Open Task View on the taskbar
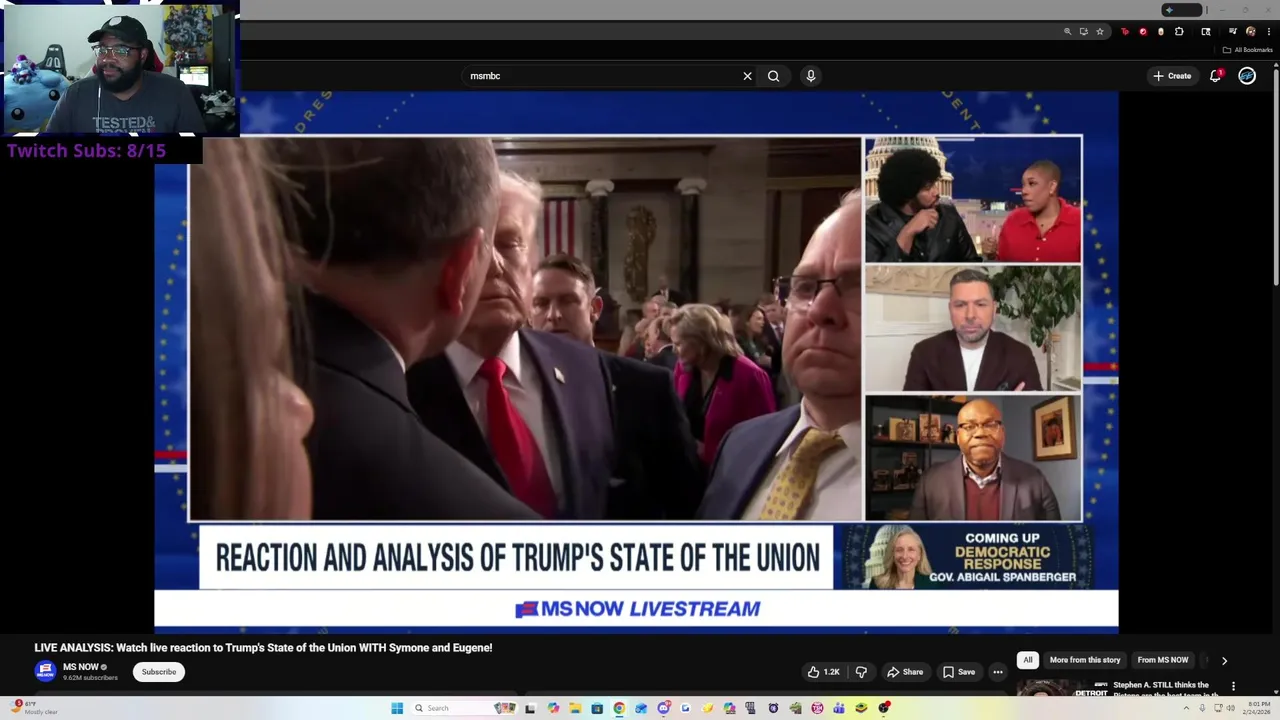This screenshot has width=1280, height=720. 530,708
